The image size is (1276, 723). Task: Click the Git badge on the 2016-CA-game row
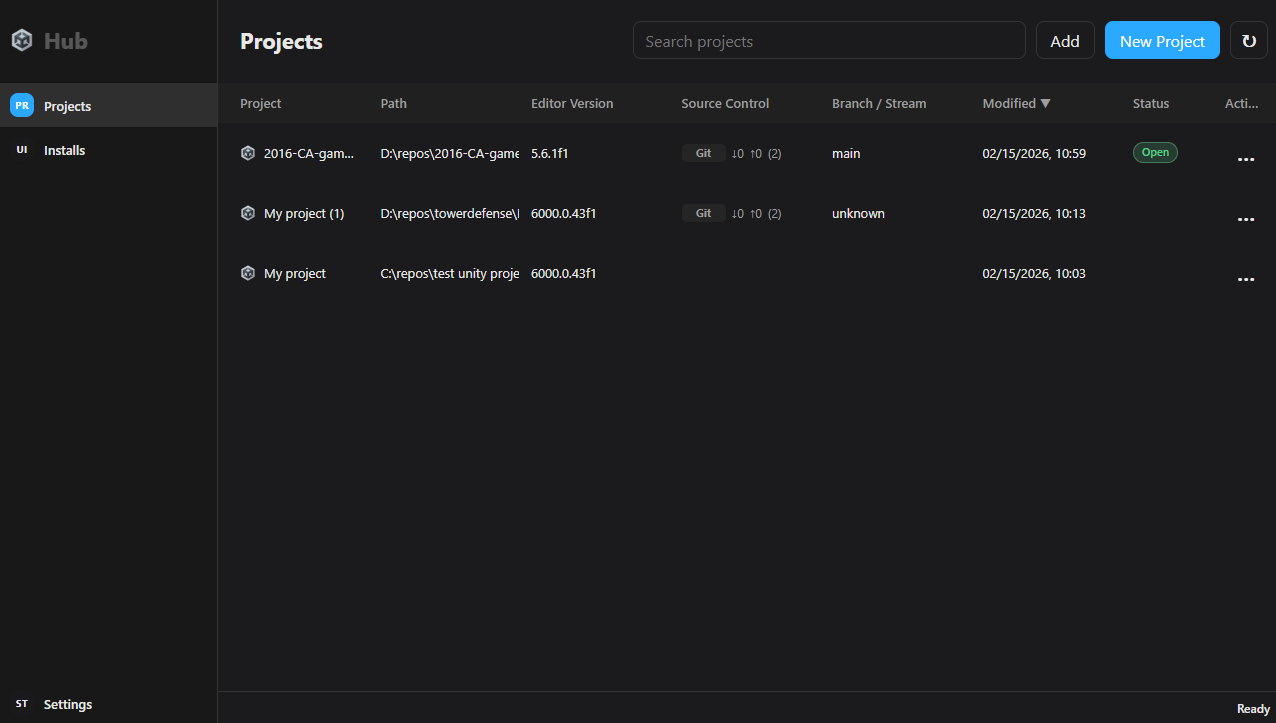coord(703,153)
